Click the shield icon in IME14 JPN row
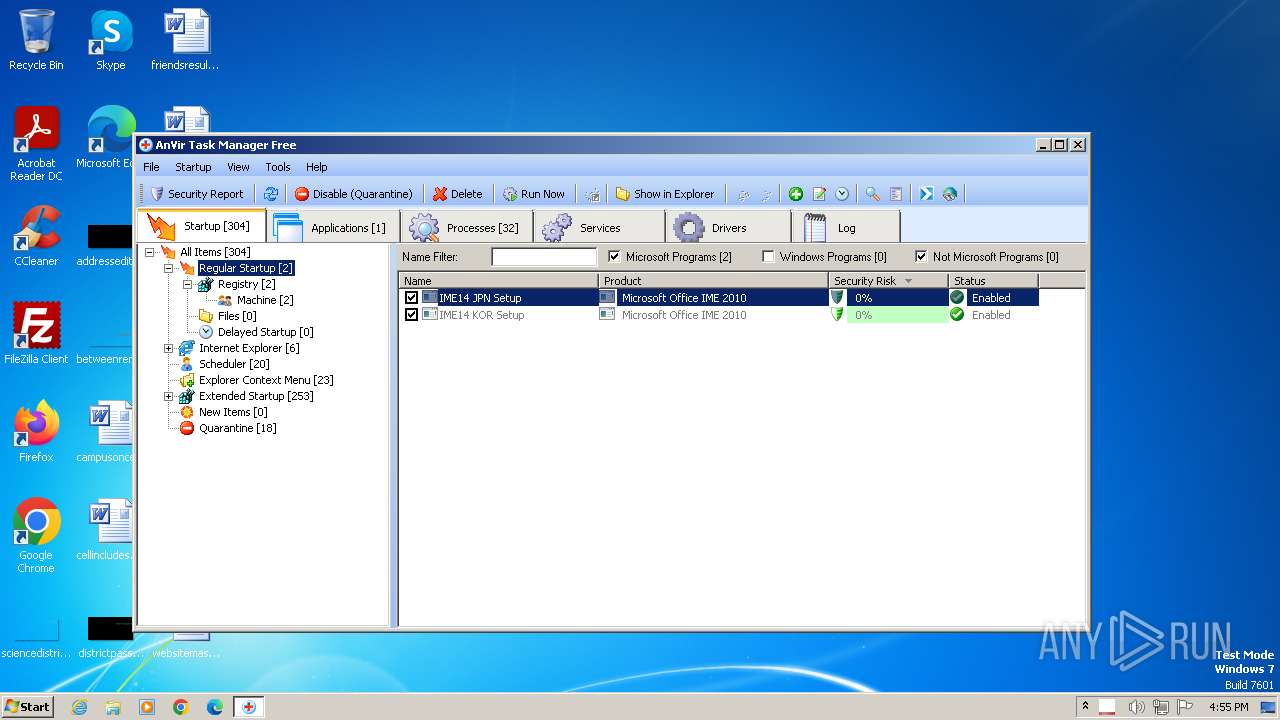1280x720 pixels. (x=838, y=298)
